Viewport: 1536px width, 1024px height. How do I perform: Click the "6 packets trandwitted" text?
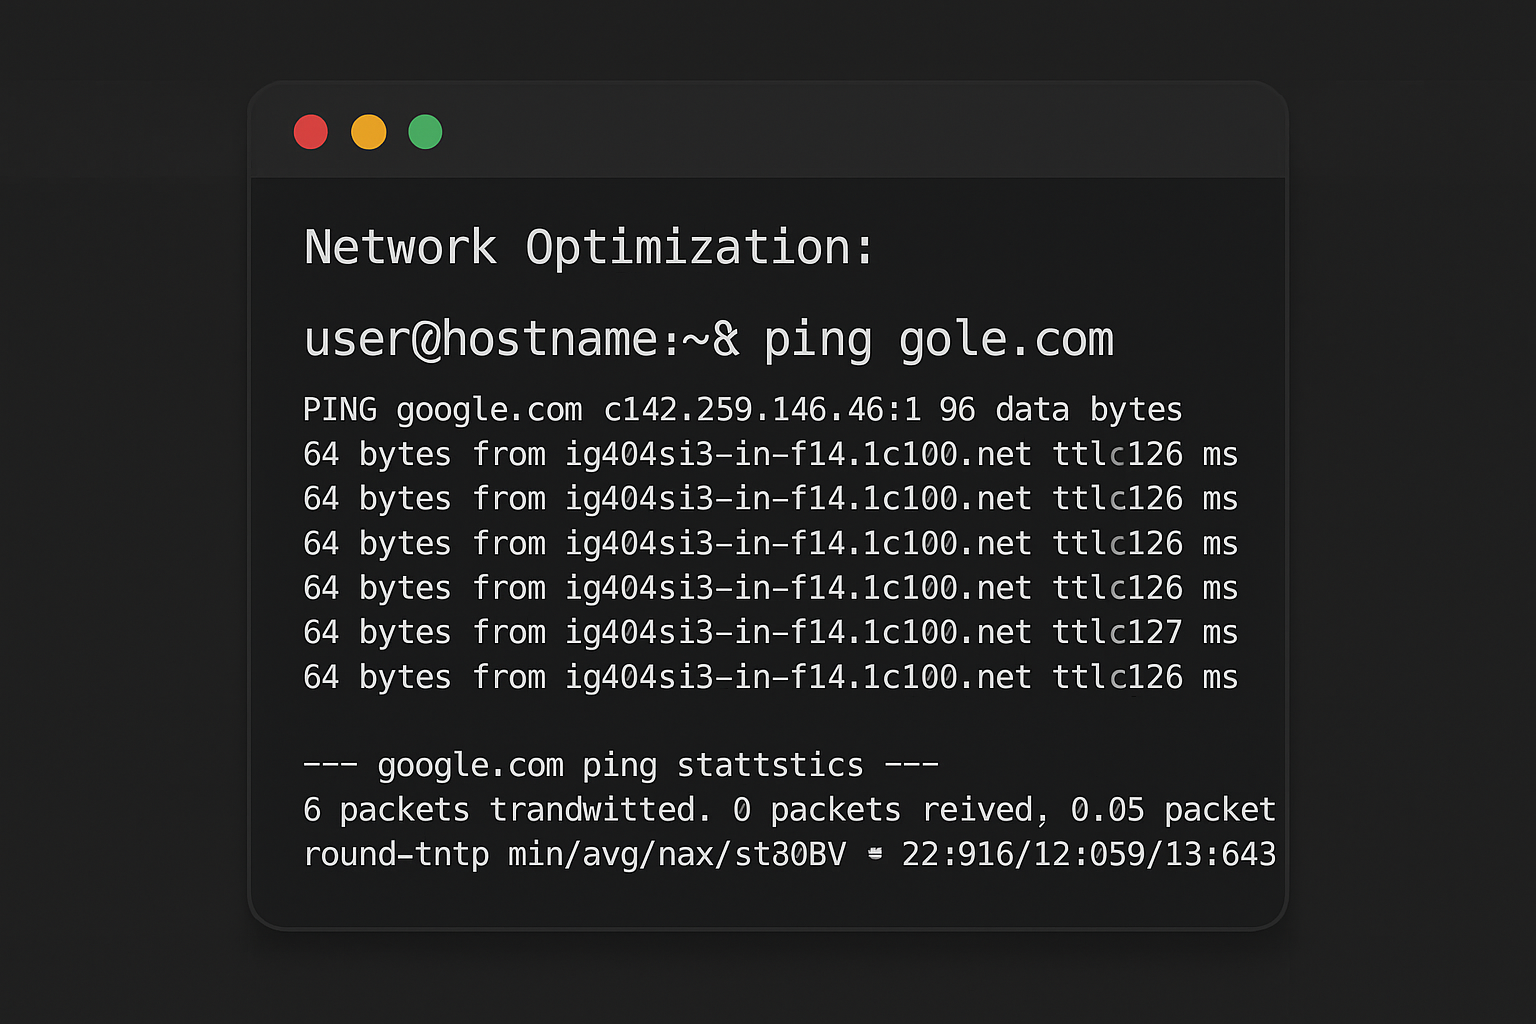coord(500,810)
